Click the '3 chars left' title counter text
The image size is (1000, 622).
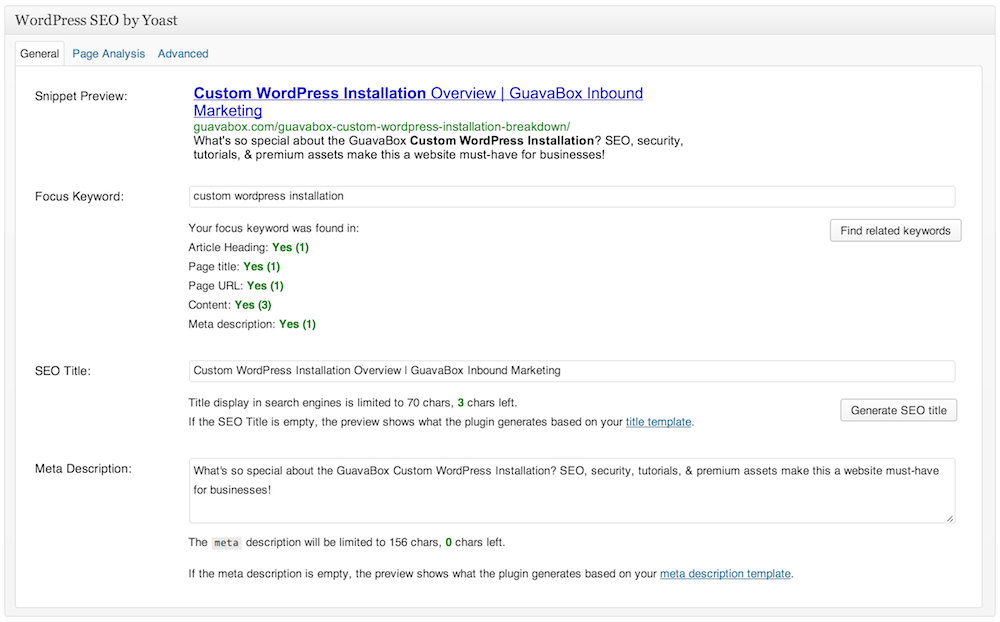[487, 403]
